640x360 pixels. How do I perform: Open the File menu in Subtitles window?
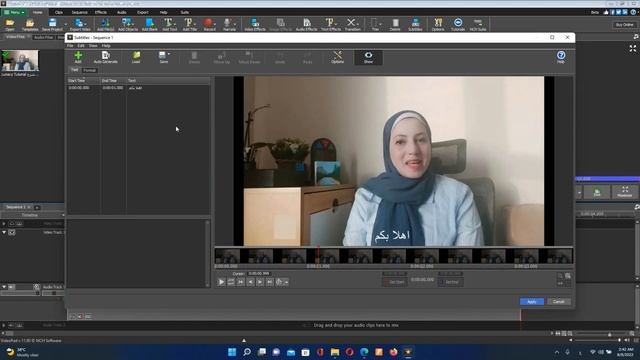click(x=70, y=46)
